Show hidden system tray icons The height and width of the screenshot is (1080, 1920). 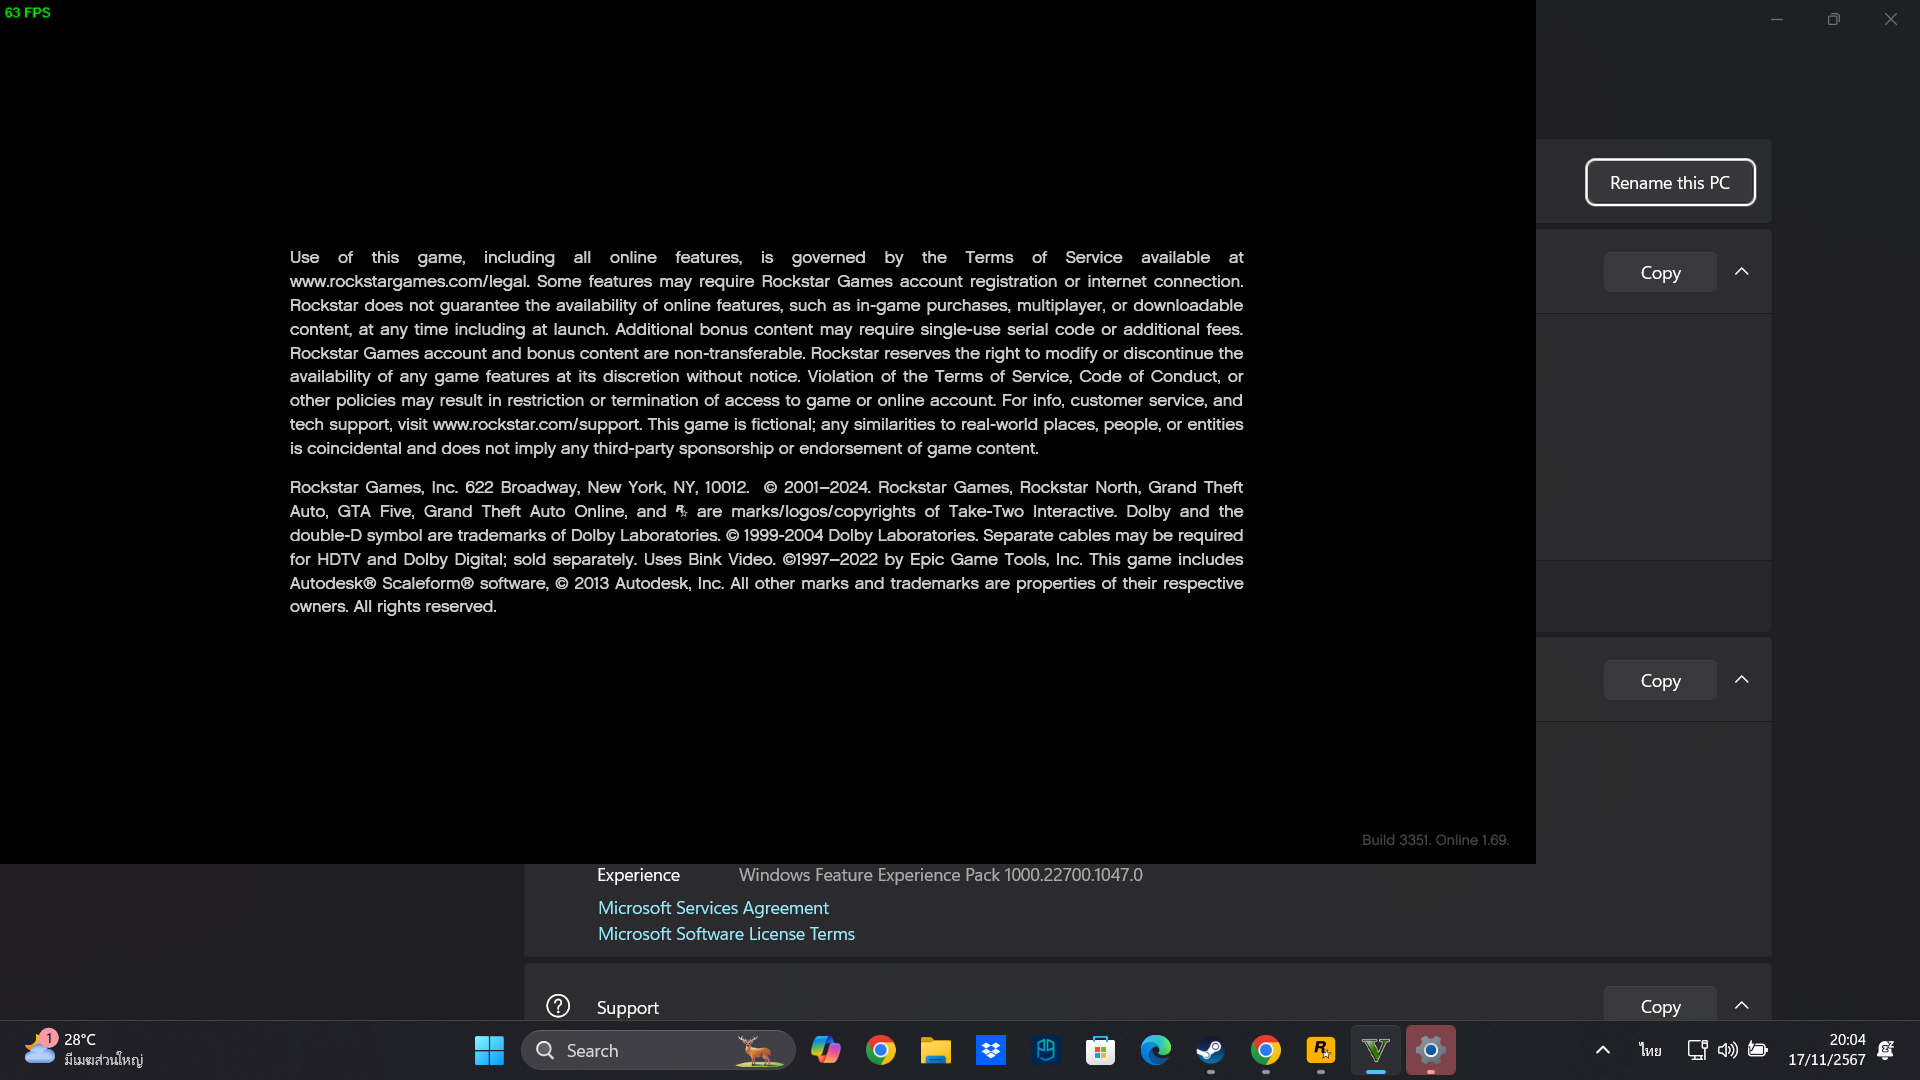point(1603,1050)
